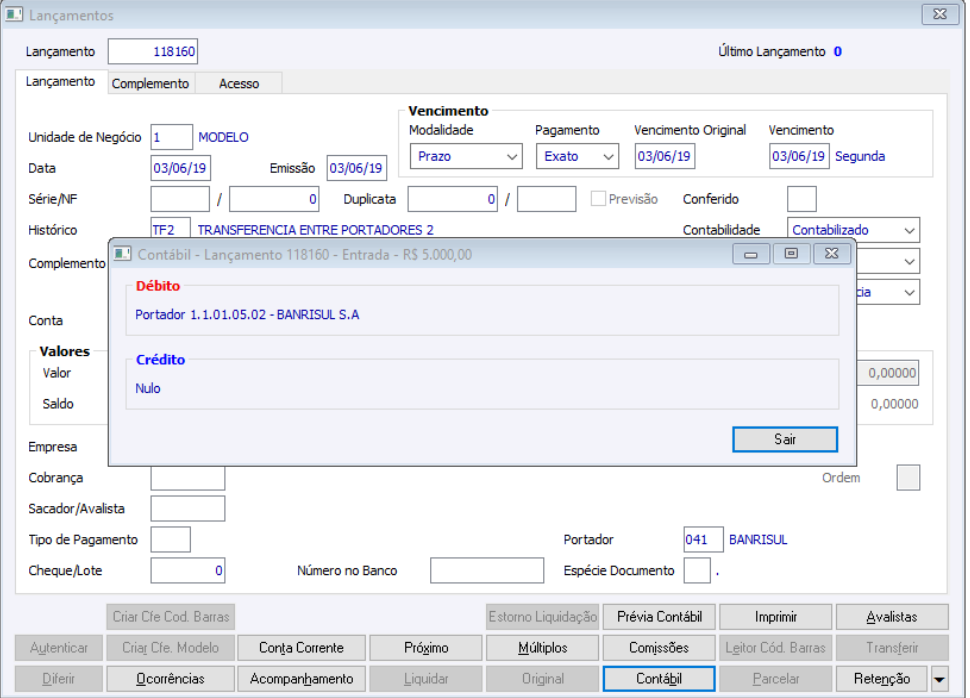970x698 pixels.
Task: Click the Criar Cfe. Modelo button
Action: (x=171, y=648)
